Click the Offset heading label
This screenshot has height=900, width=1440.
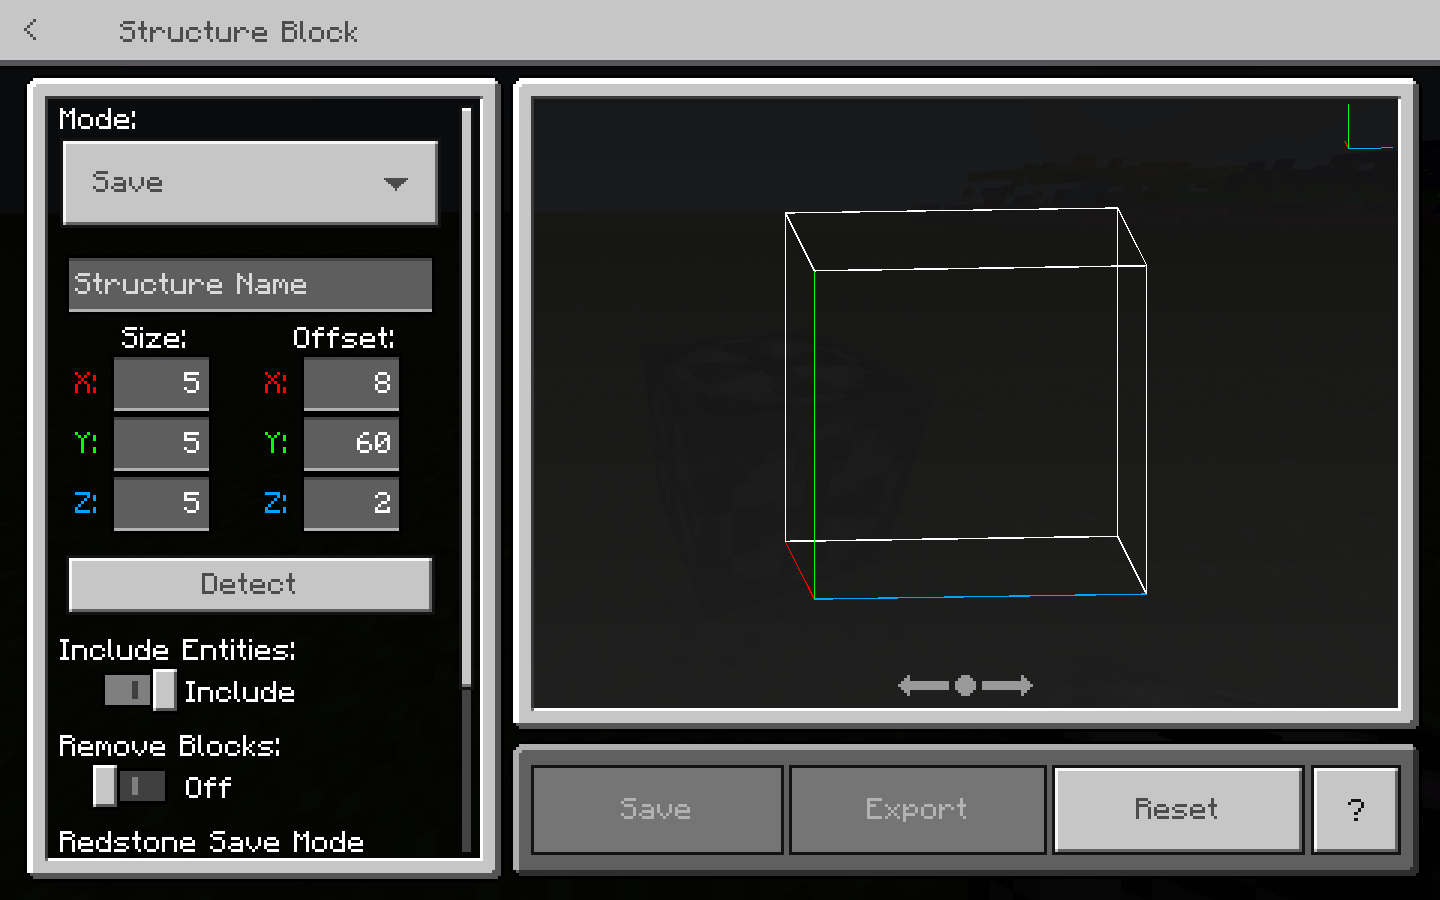344,338
